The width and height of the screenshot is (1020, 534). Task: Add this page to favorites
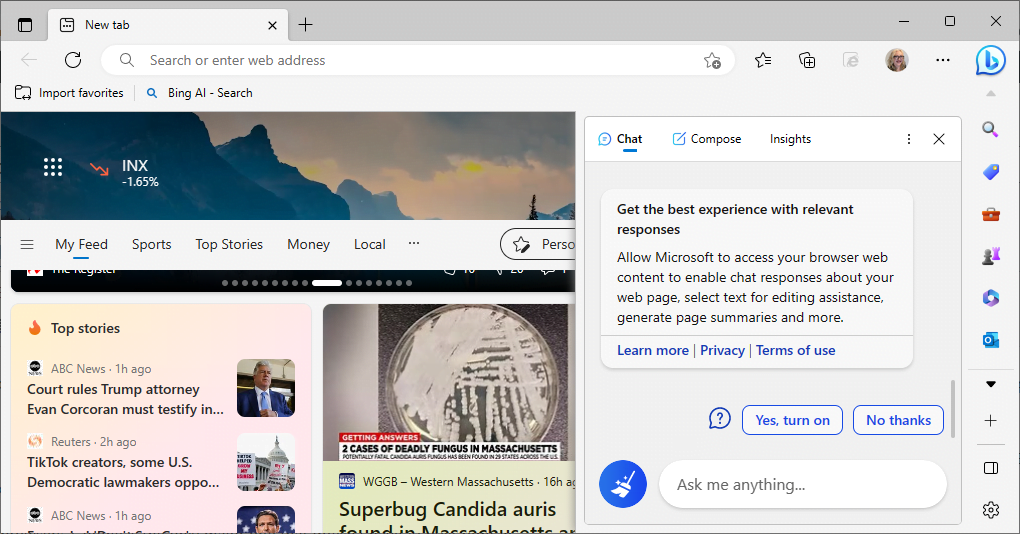[x=712, y=60]
